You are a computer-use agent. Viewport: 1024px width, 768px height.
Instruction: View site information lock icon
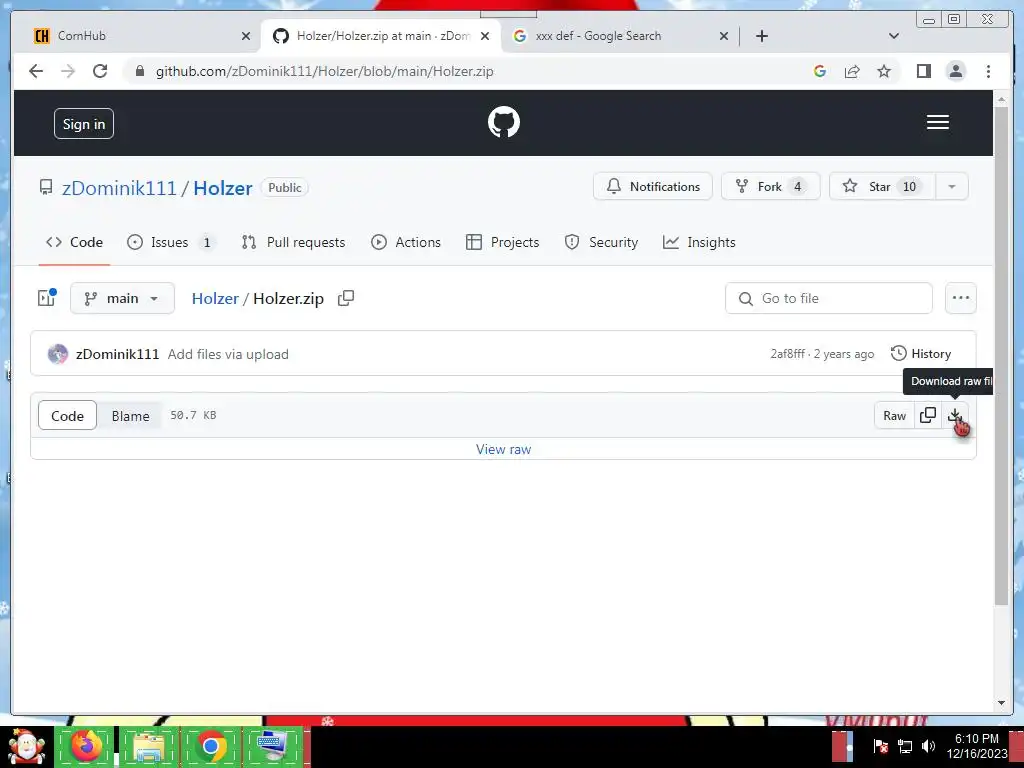coord(140,71)
